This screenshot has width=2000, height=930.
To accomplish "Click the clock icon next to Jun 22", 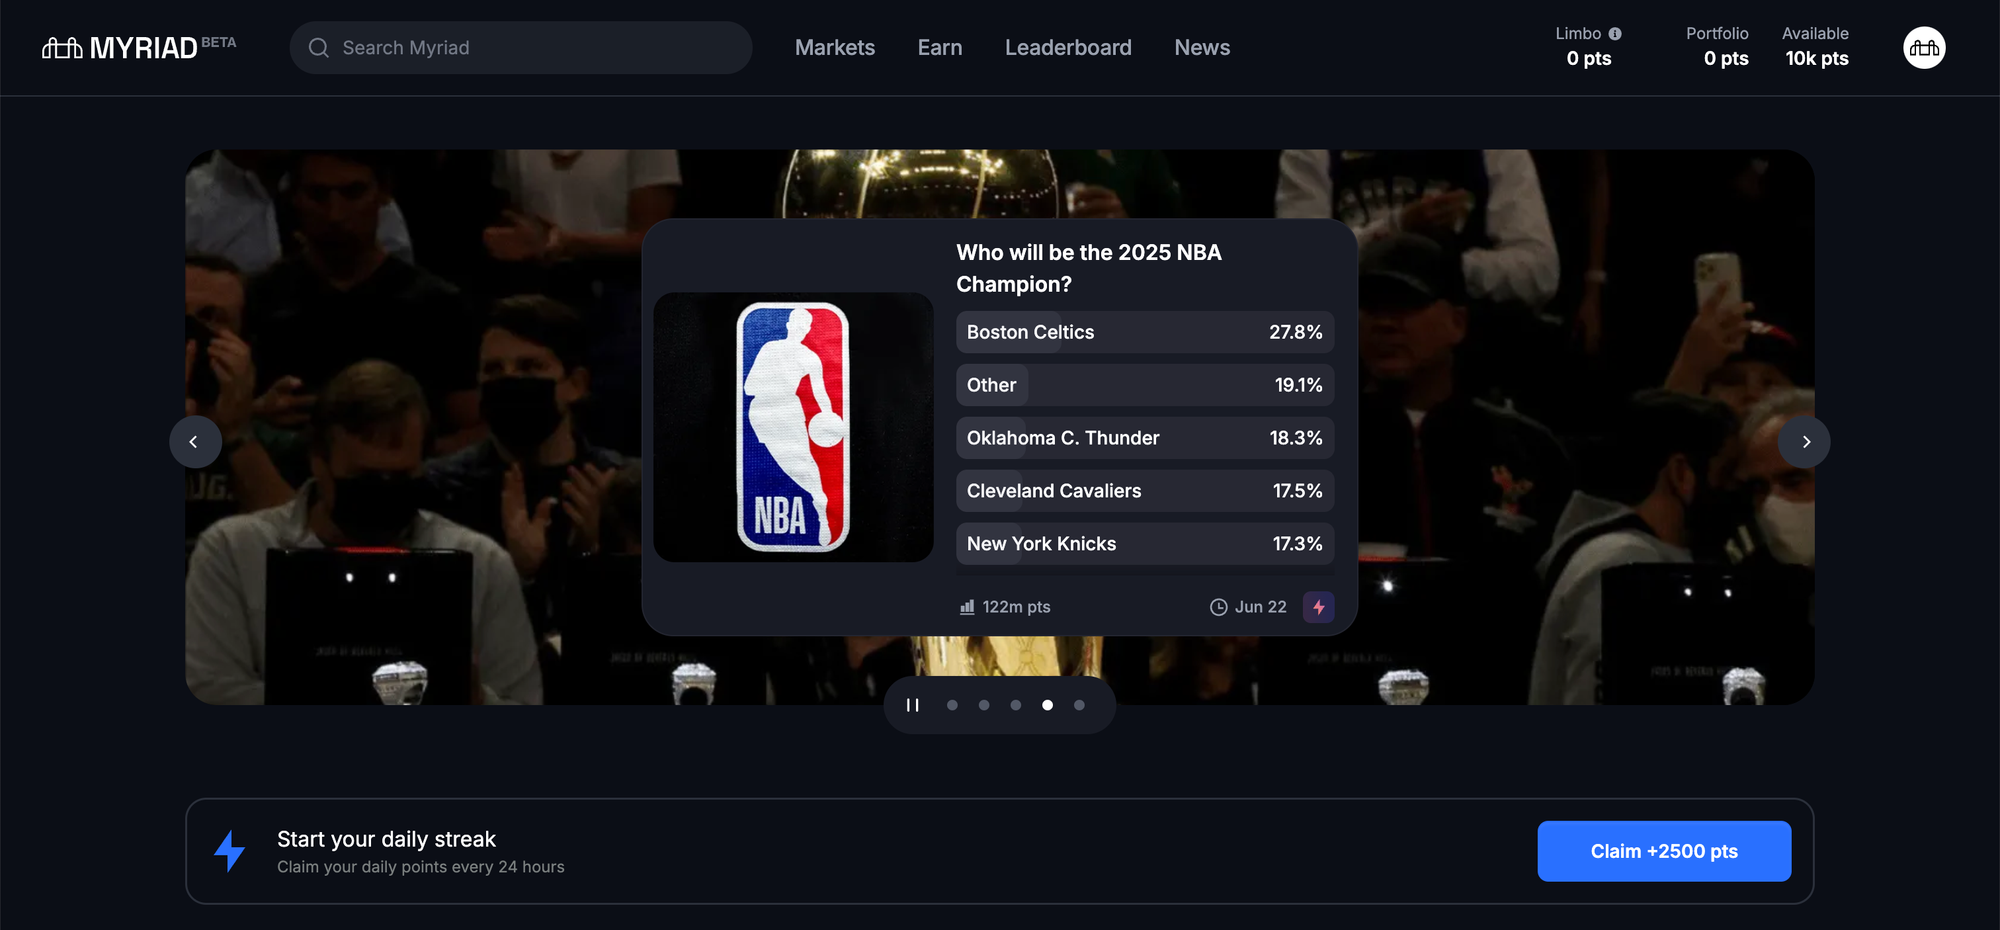I will pos(1218,607).
